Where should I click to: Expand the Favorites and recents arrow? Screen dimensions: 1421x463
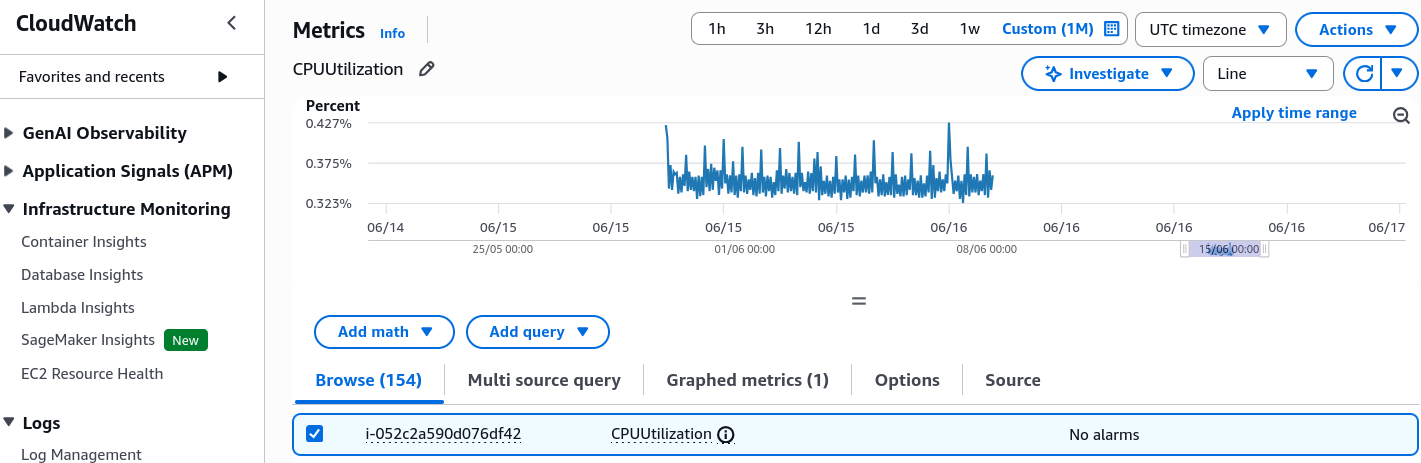coord(223,77)
